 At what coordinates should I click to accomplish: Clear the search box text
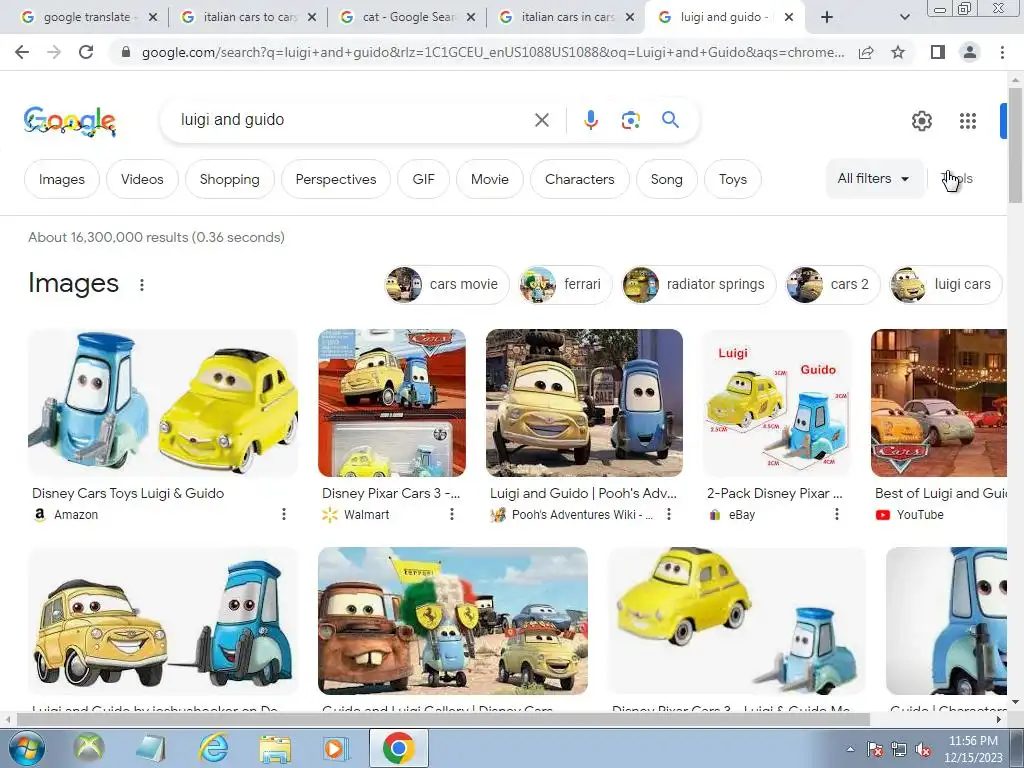click(541, 120)
